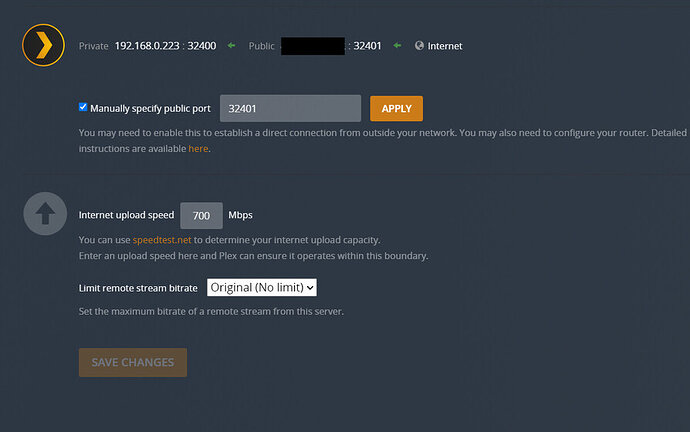Click the 'Private' label
690x432 pixels.
click(93, 46)
